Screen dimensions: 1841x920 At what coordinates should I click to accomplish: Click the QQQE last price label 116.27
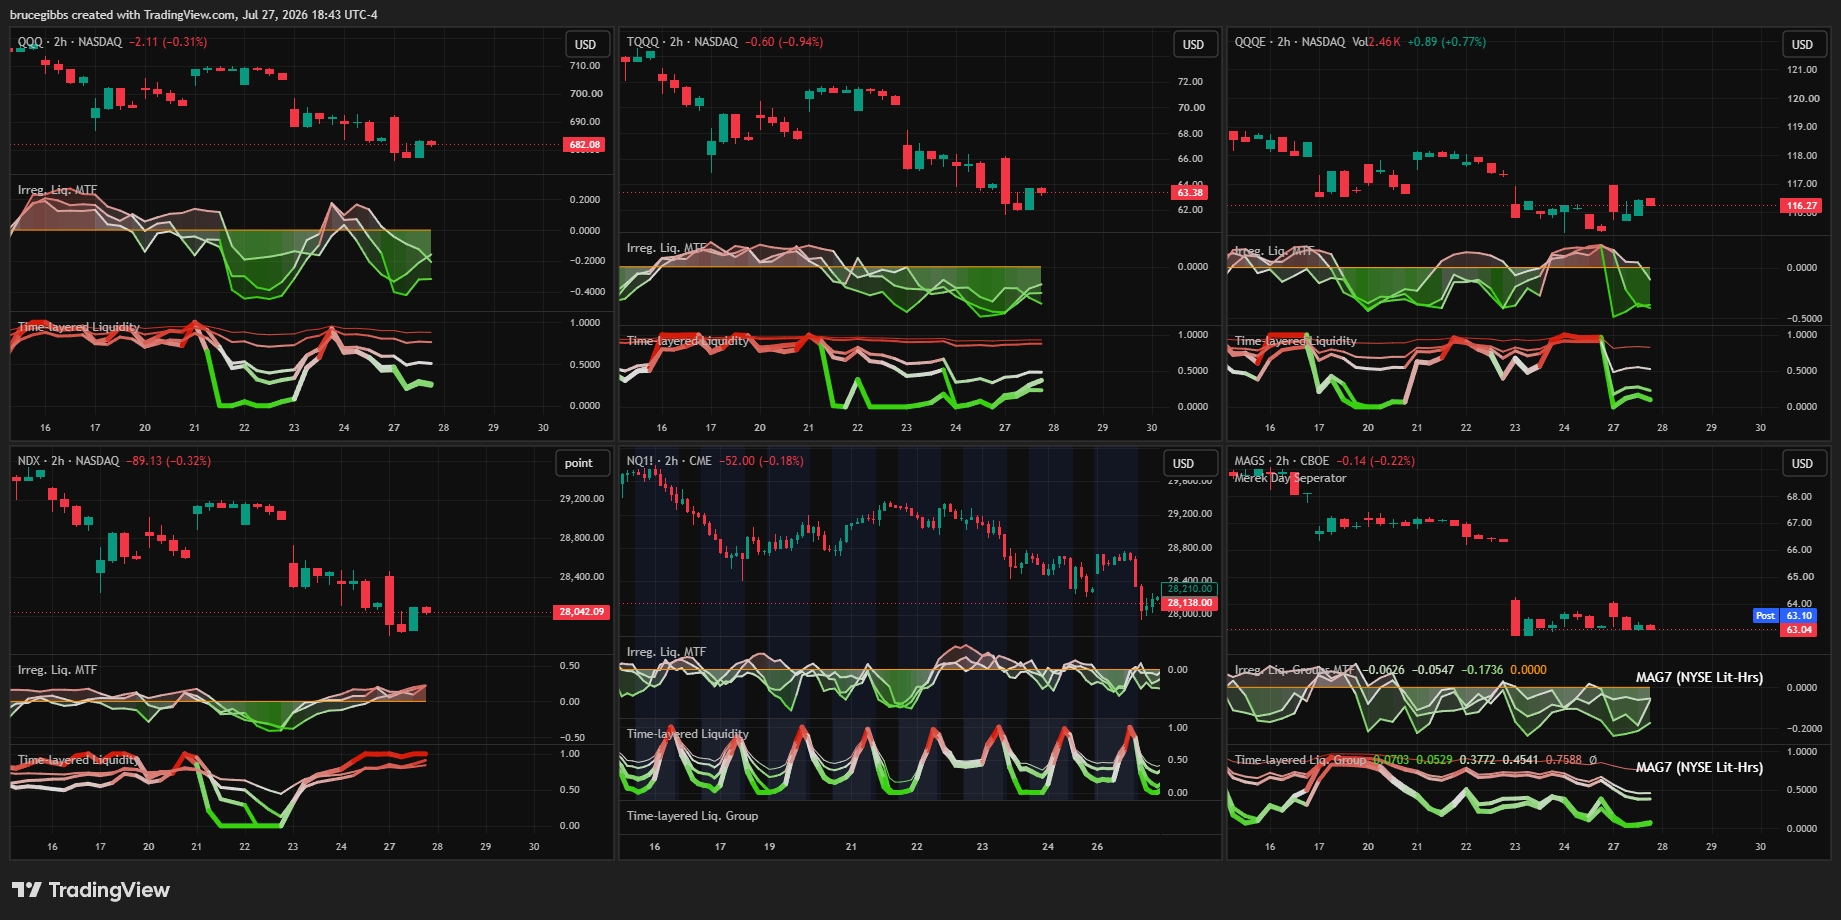(x=1802, y=206)
